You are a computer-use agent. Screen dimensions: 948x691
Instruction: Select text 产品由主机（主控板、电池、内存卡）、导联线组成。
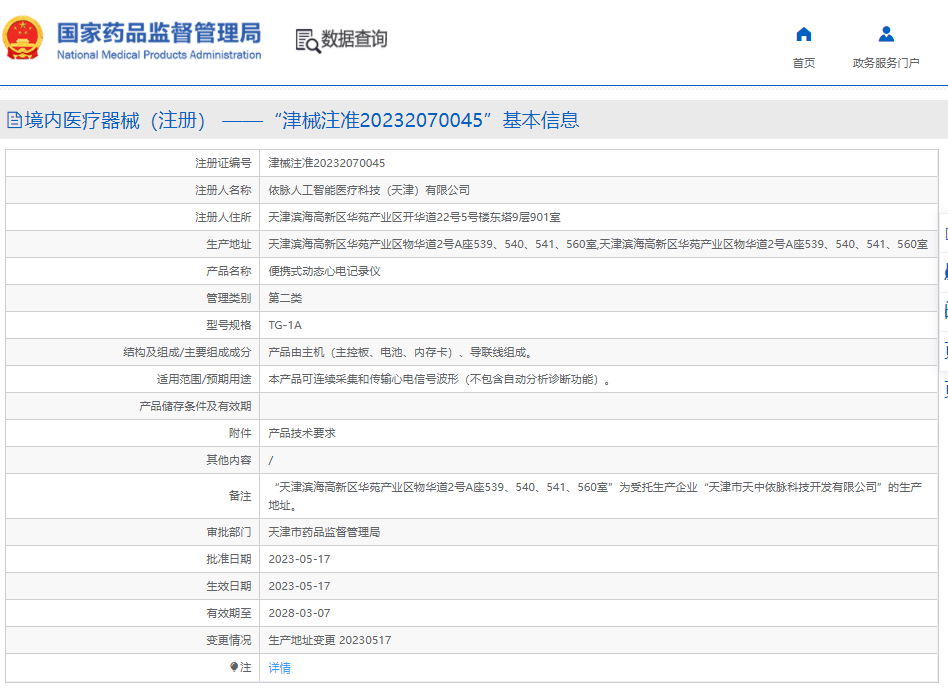(x=400, y=352)
